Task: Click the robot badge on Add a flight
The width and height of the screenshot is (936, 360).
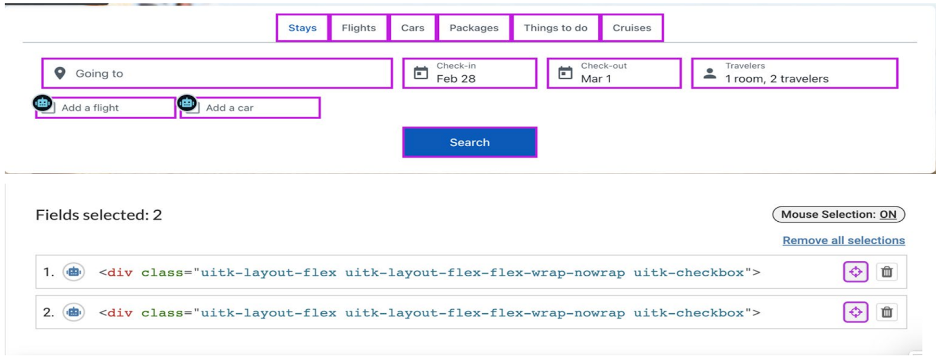Action: click(42, 103)
